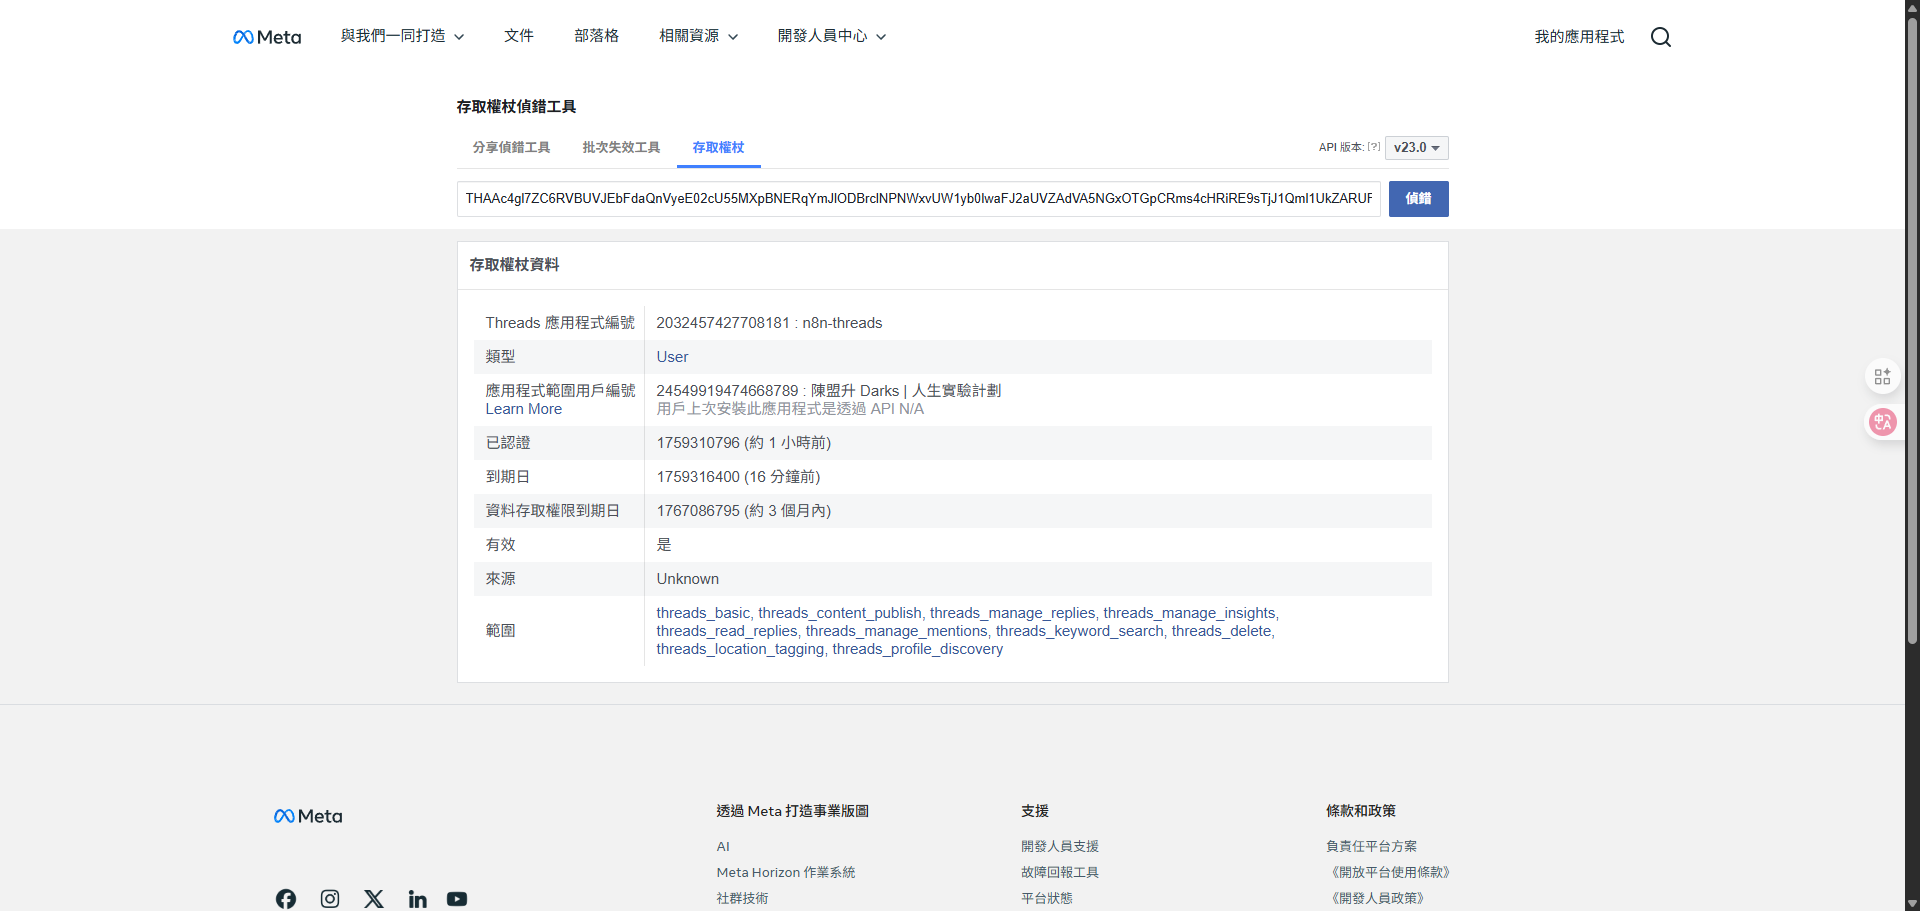Click the Instagram icon in the footer
The image size is (1920, 911).
click(x=329, y=898)
